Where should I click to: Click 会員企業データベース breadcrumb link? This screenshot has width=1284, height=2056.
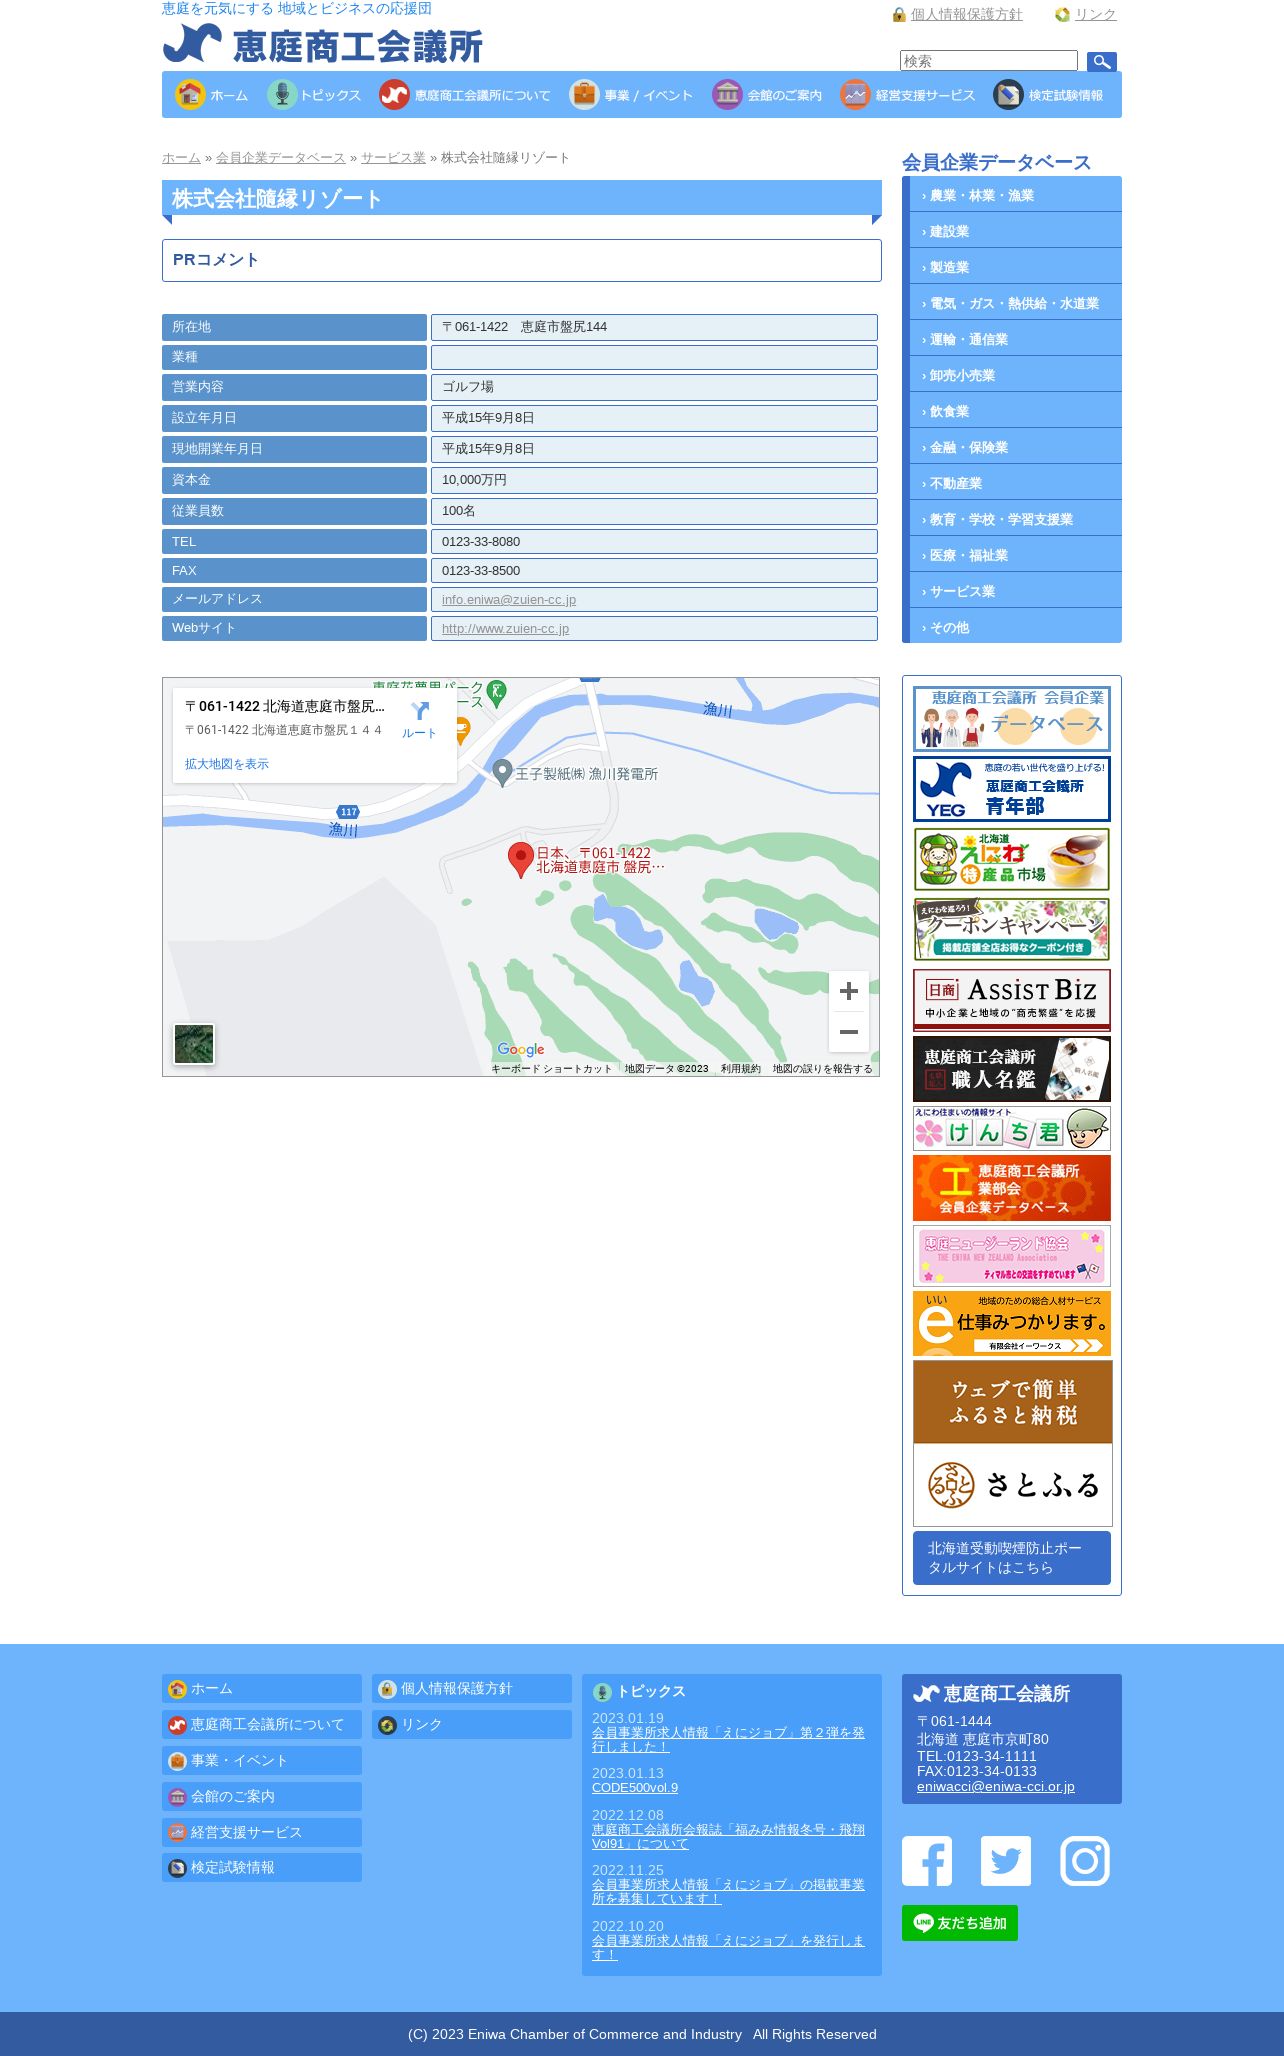point(281,158)
